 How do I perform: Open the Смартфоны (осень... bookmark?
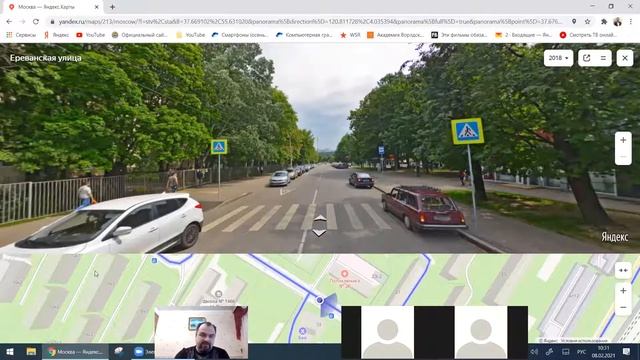240,35
